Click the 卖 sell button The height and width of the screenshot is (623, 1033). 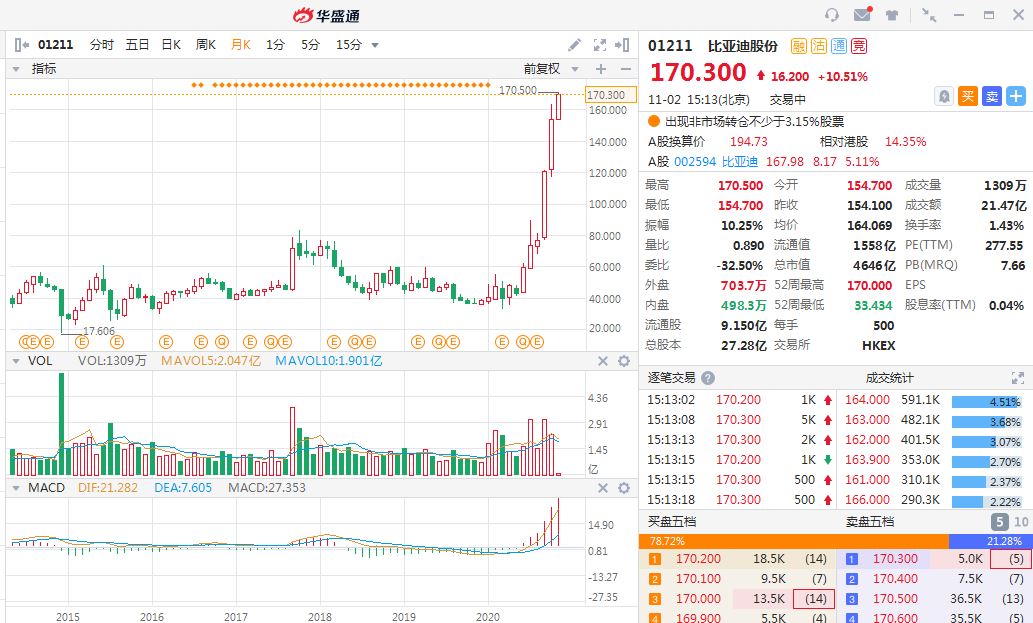coord(991,96)
